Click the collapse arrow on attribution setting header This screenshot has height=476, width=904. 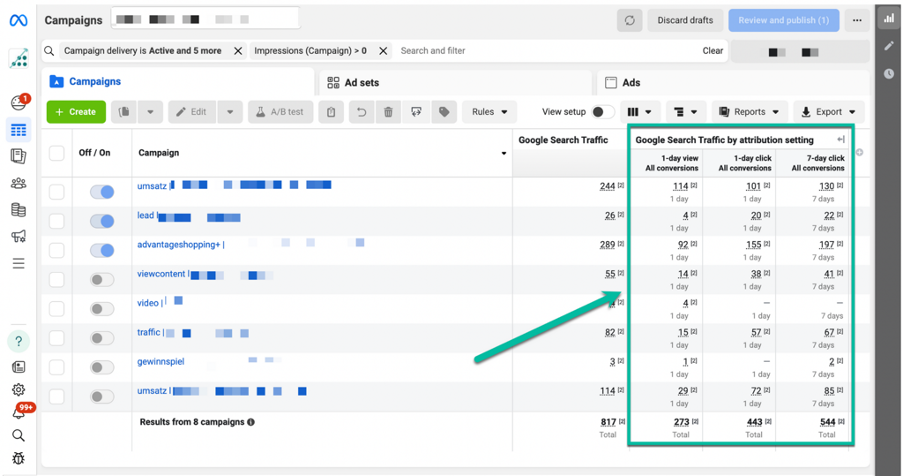[x=841, y=139]
